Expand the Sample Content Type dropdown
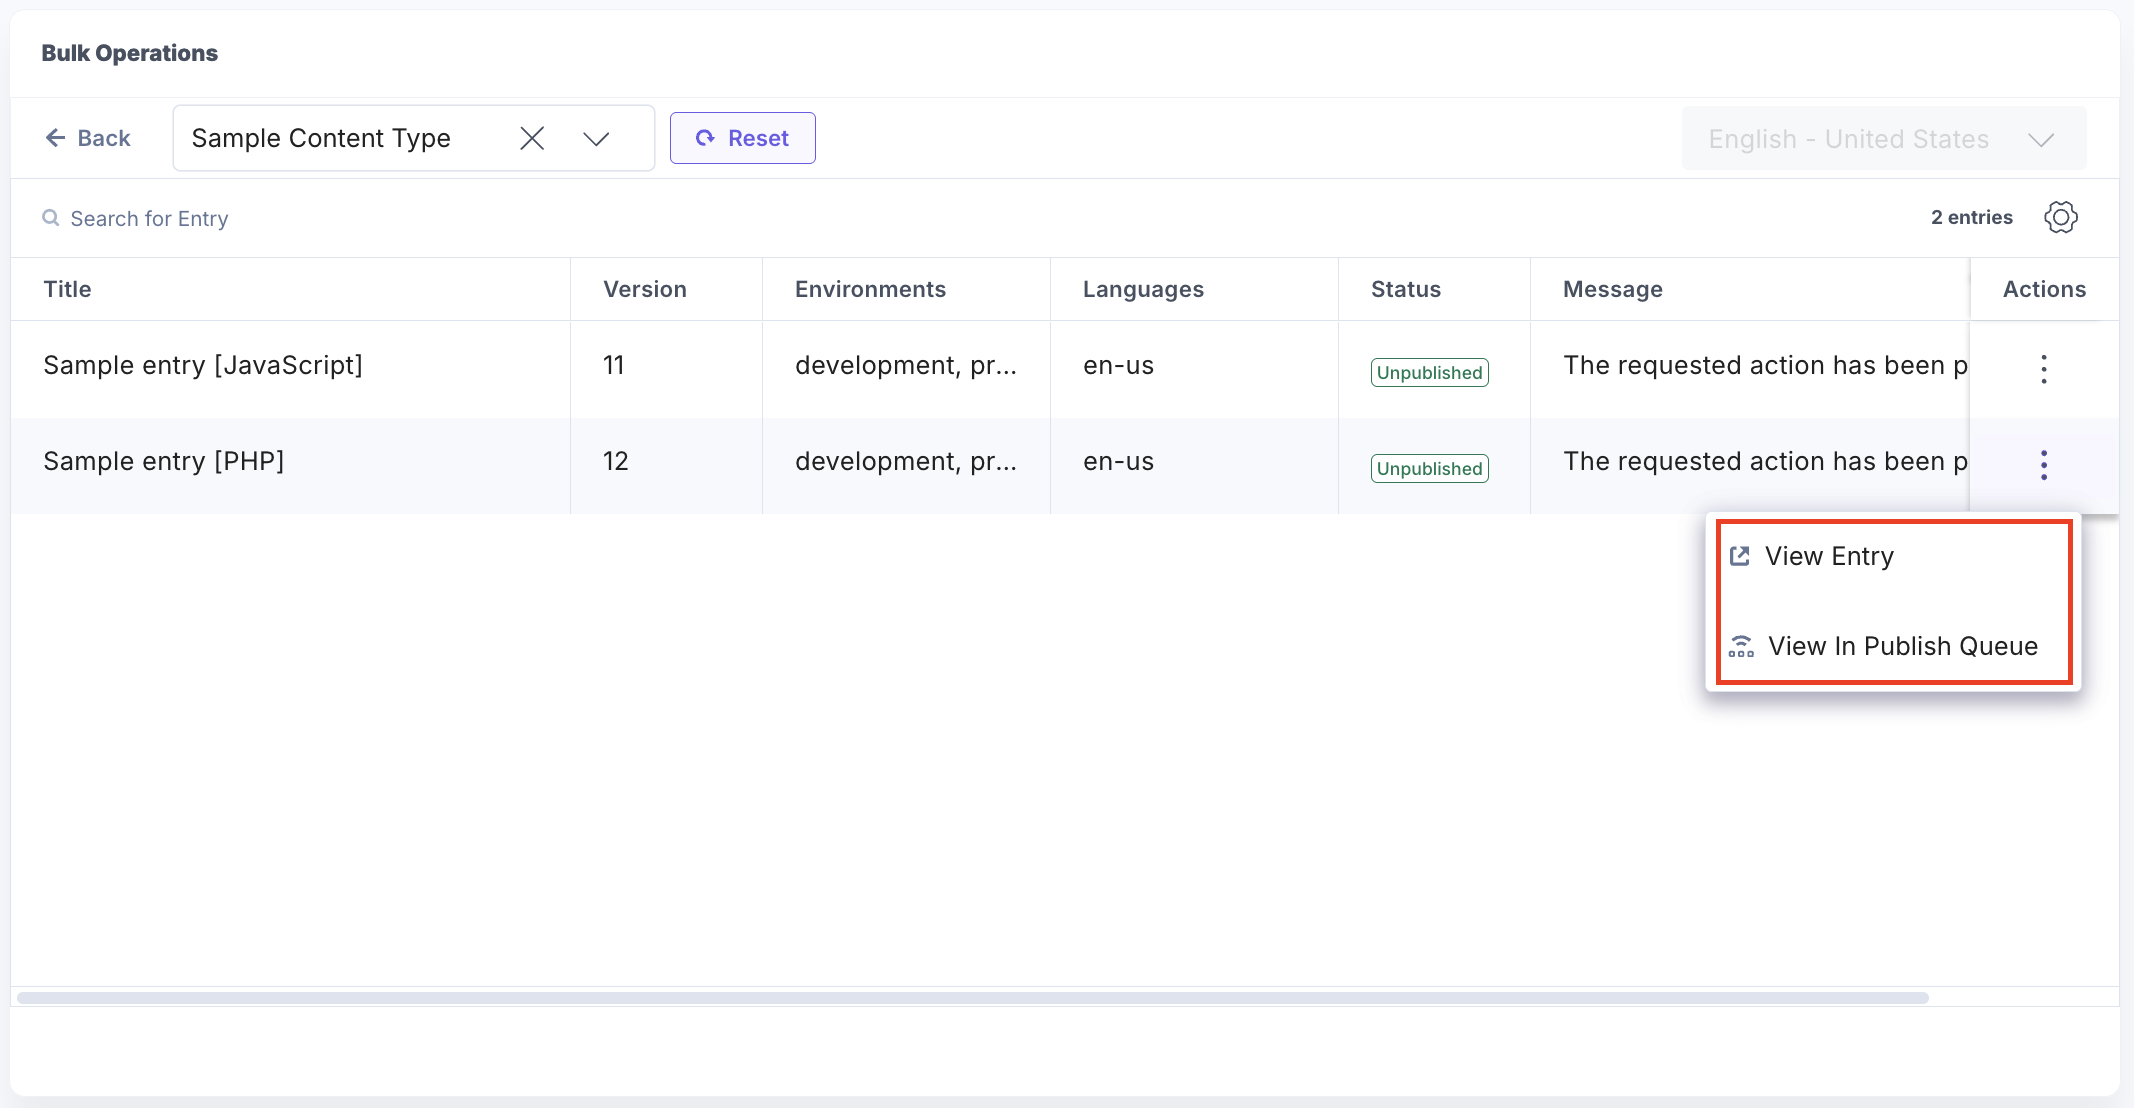Image resolution: width=2134 pixels, height=1108 pixels. [596, 139]
